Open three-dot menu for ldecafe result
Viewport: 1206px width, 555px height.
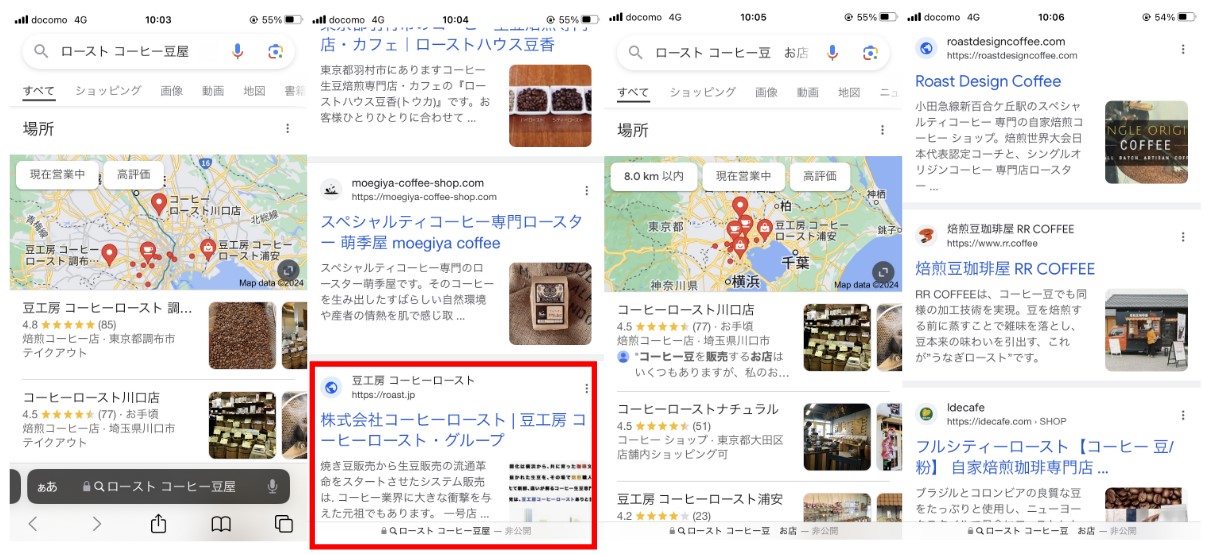[1183, 415]
